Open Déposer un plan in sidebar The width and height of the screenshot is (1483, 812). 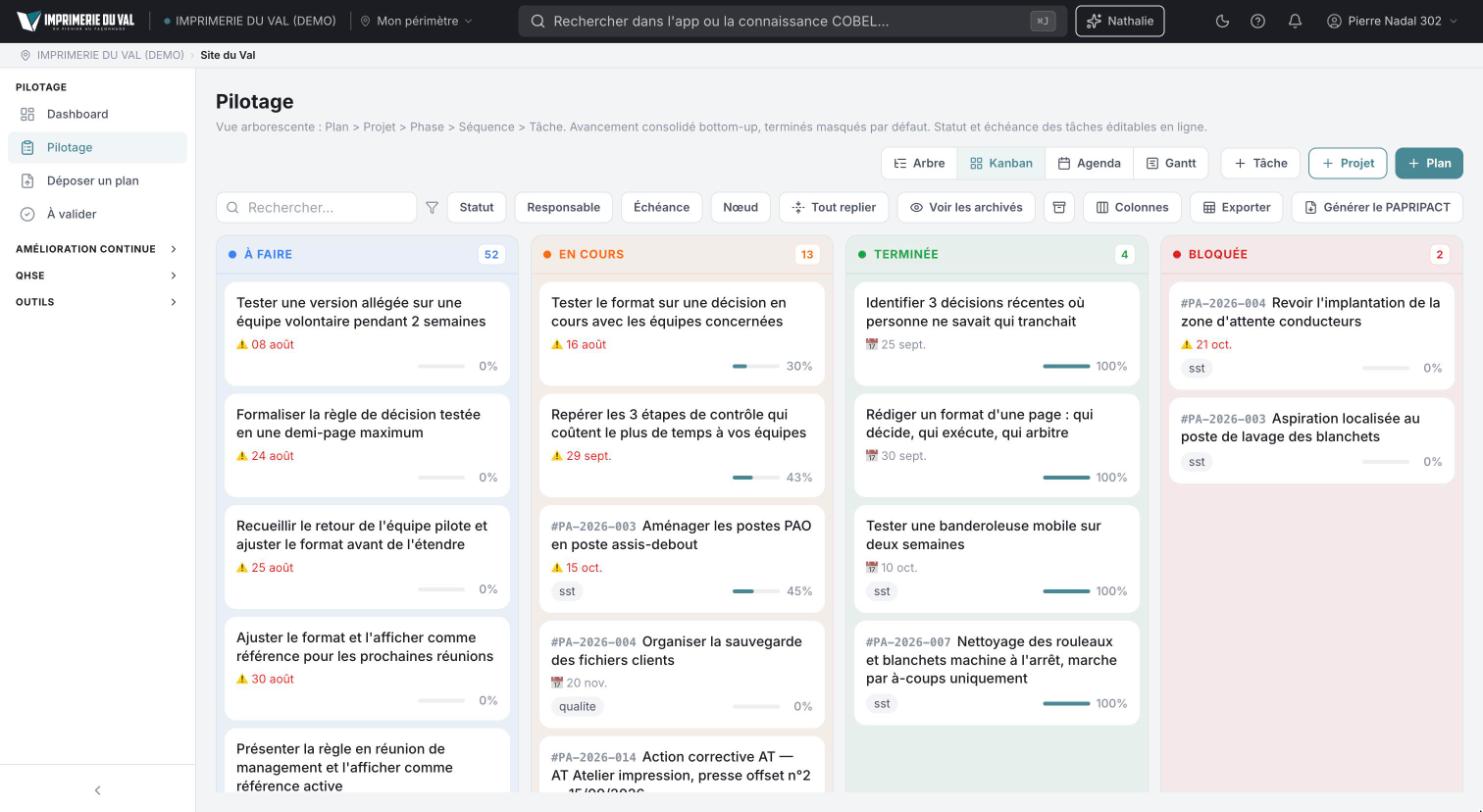point(97,181)
